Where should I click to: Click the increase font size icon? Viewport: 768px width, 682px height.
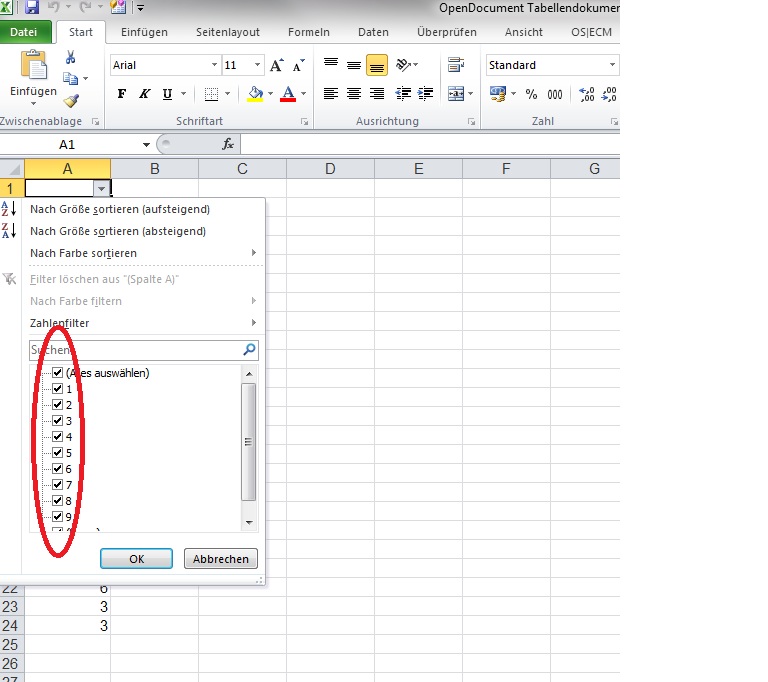pos(277,65)
